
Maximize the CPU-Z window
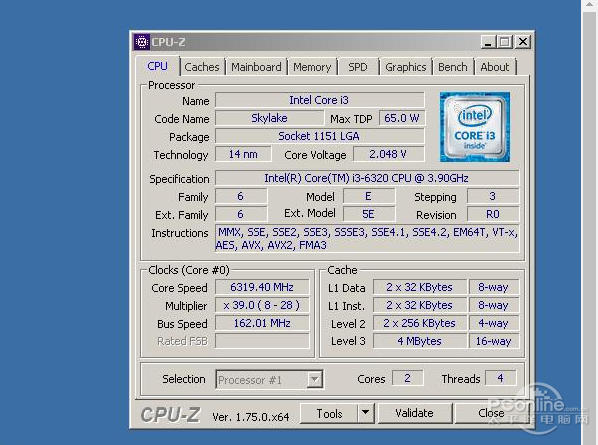(x=505, y=42)
